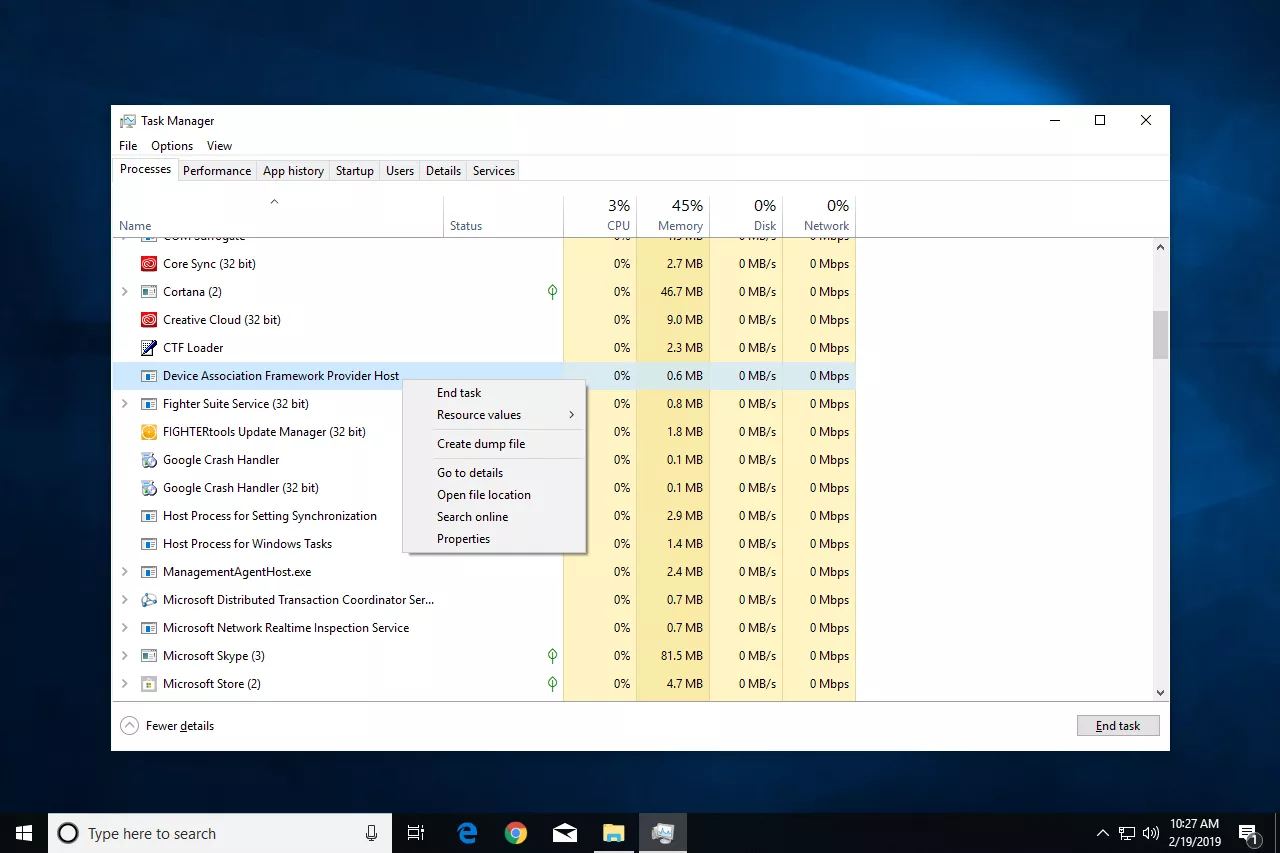Switch to the Startup tab
Screen dimensions: 1280x853
pos(355,171)
